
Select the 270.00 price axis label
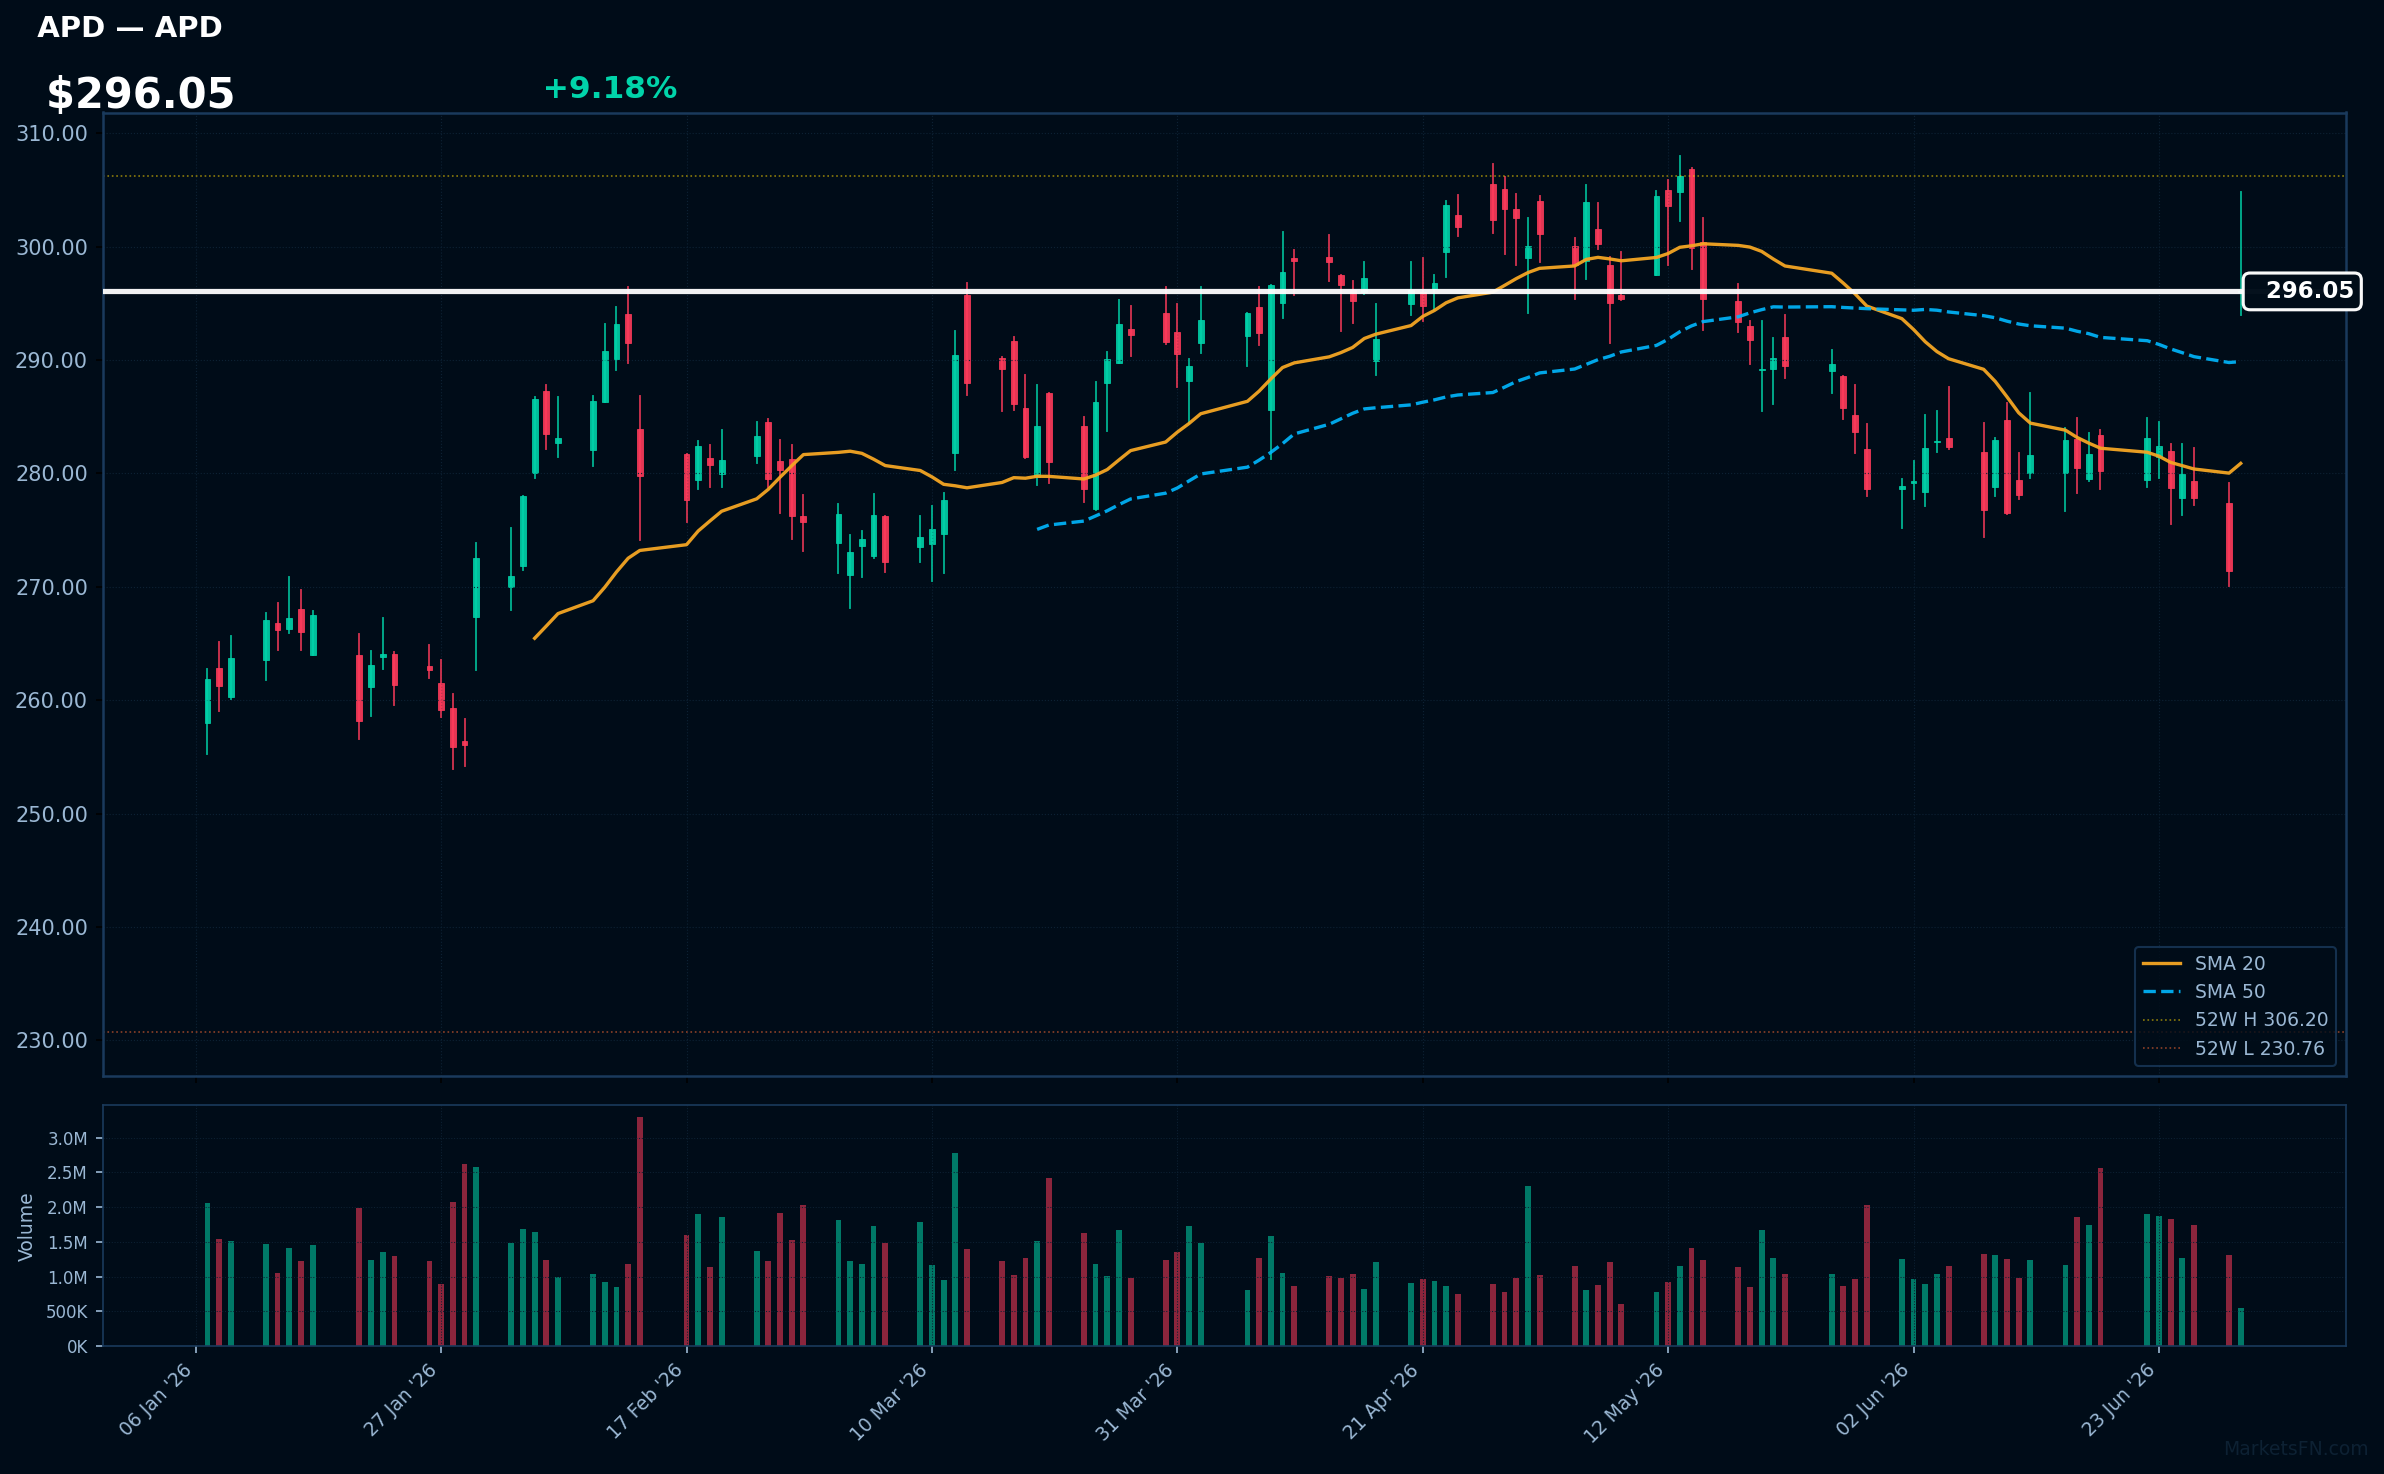point(52,587)
